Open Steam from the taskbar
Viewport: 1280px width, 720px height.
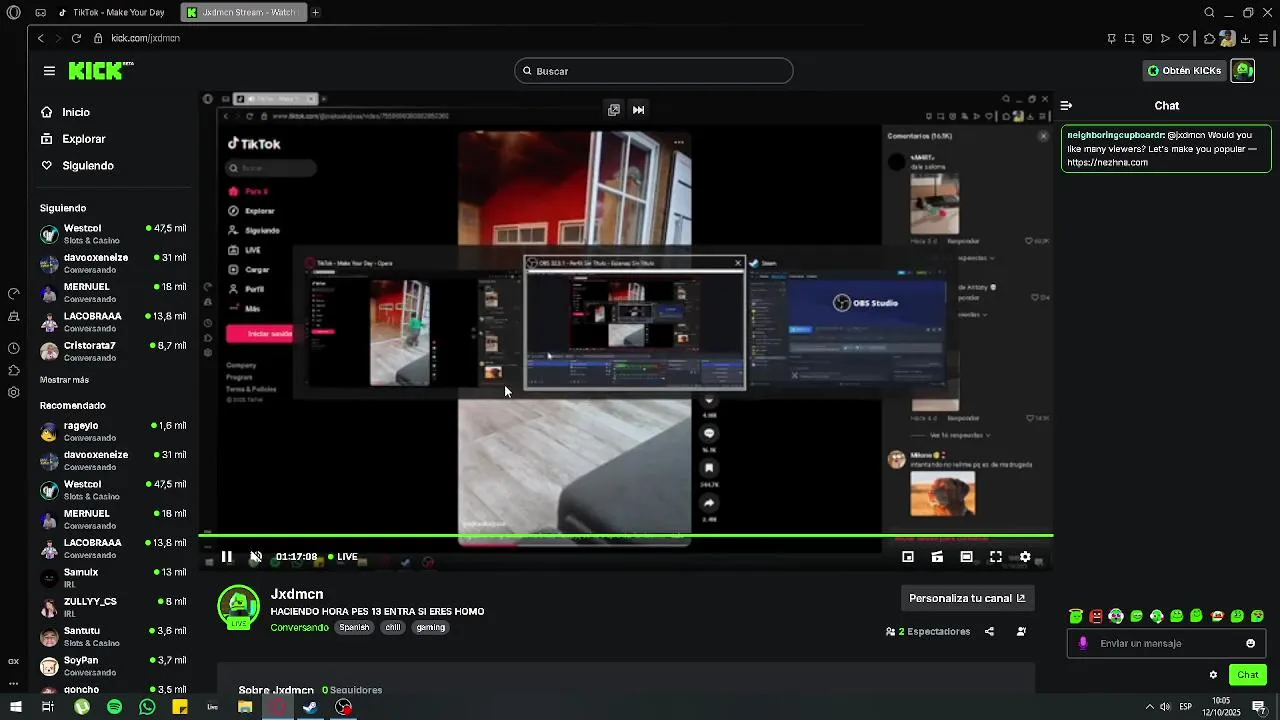coord(310,707)
